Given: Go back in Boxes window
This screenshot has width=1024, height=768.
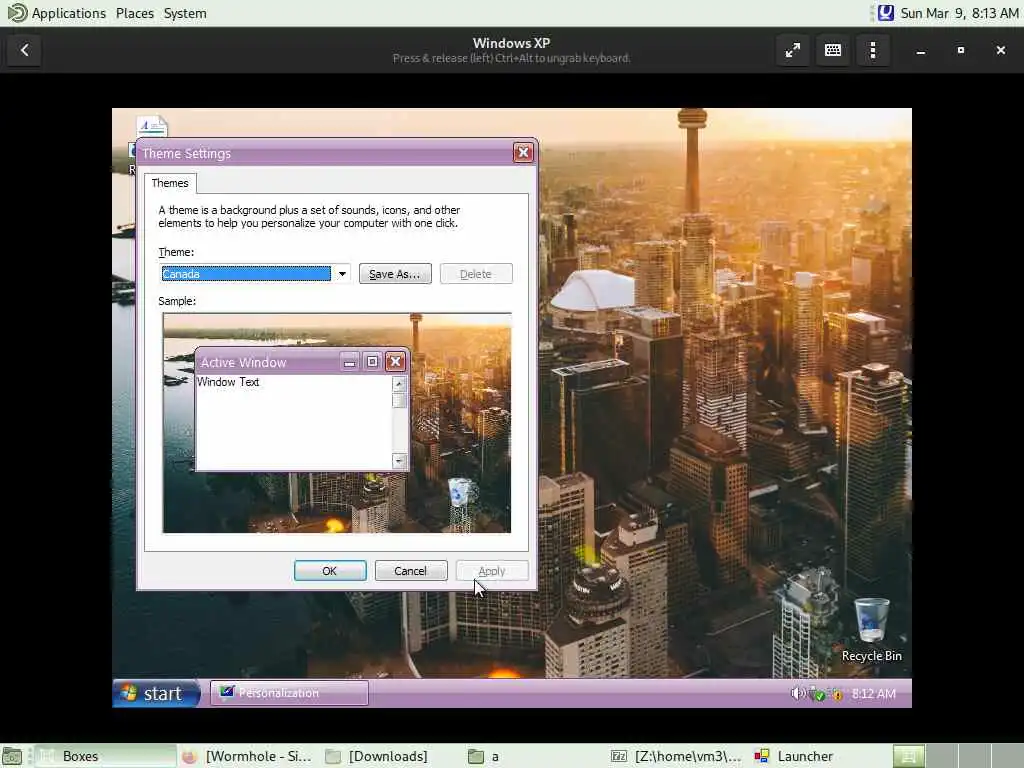Looking at the screenshot, I should click(25, 50).
